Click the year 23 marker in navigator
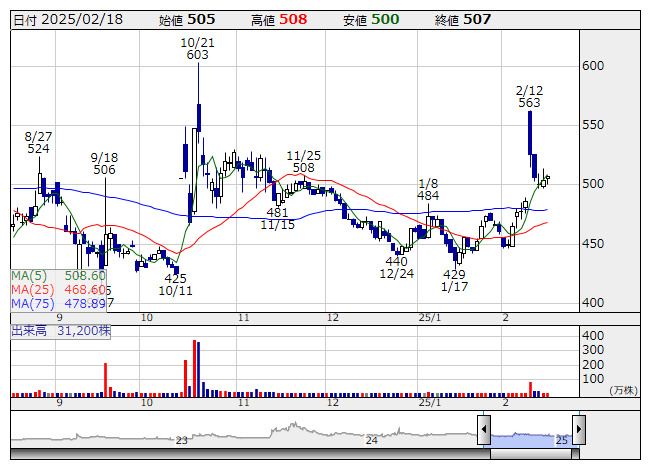The height and width of the screenshot is (470, 653). pyautogui.click(x=182, y=440)
